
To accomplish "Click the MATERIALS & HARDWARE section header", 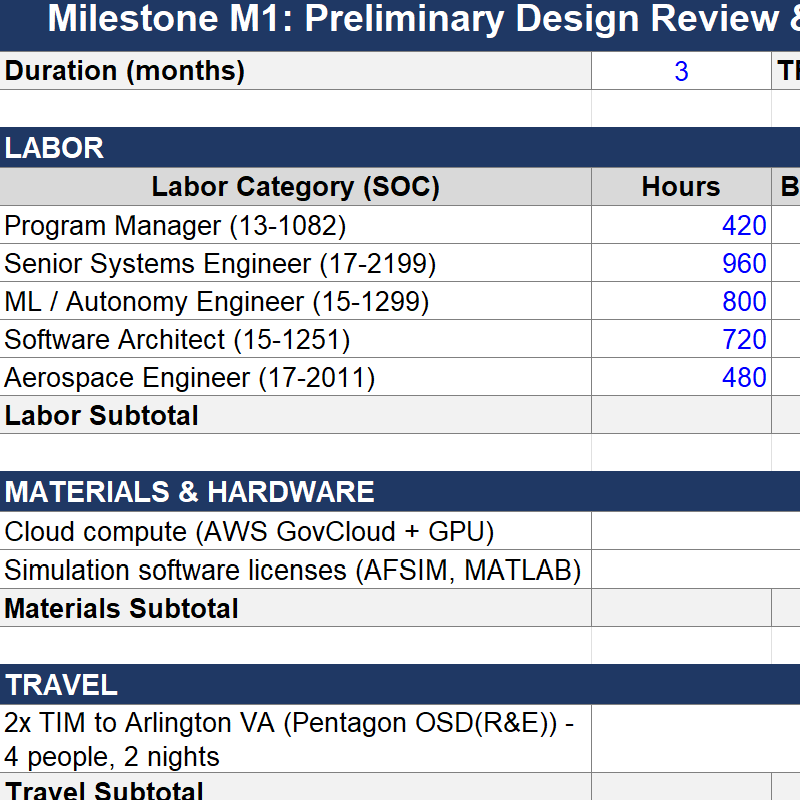I will pos(400,491).
